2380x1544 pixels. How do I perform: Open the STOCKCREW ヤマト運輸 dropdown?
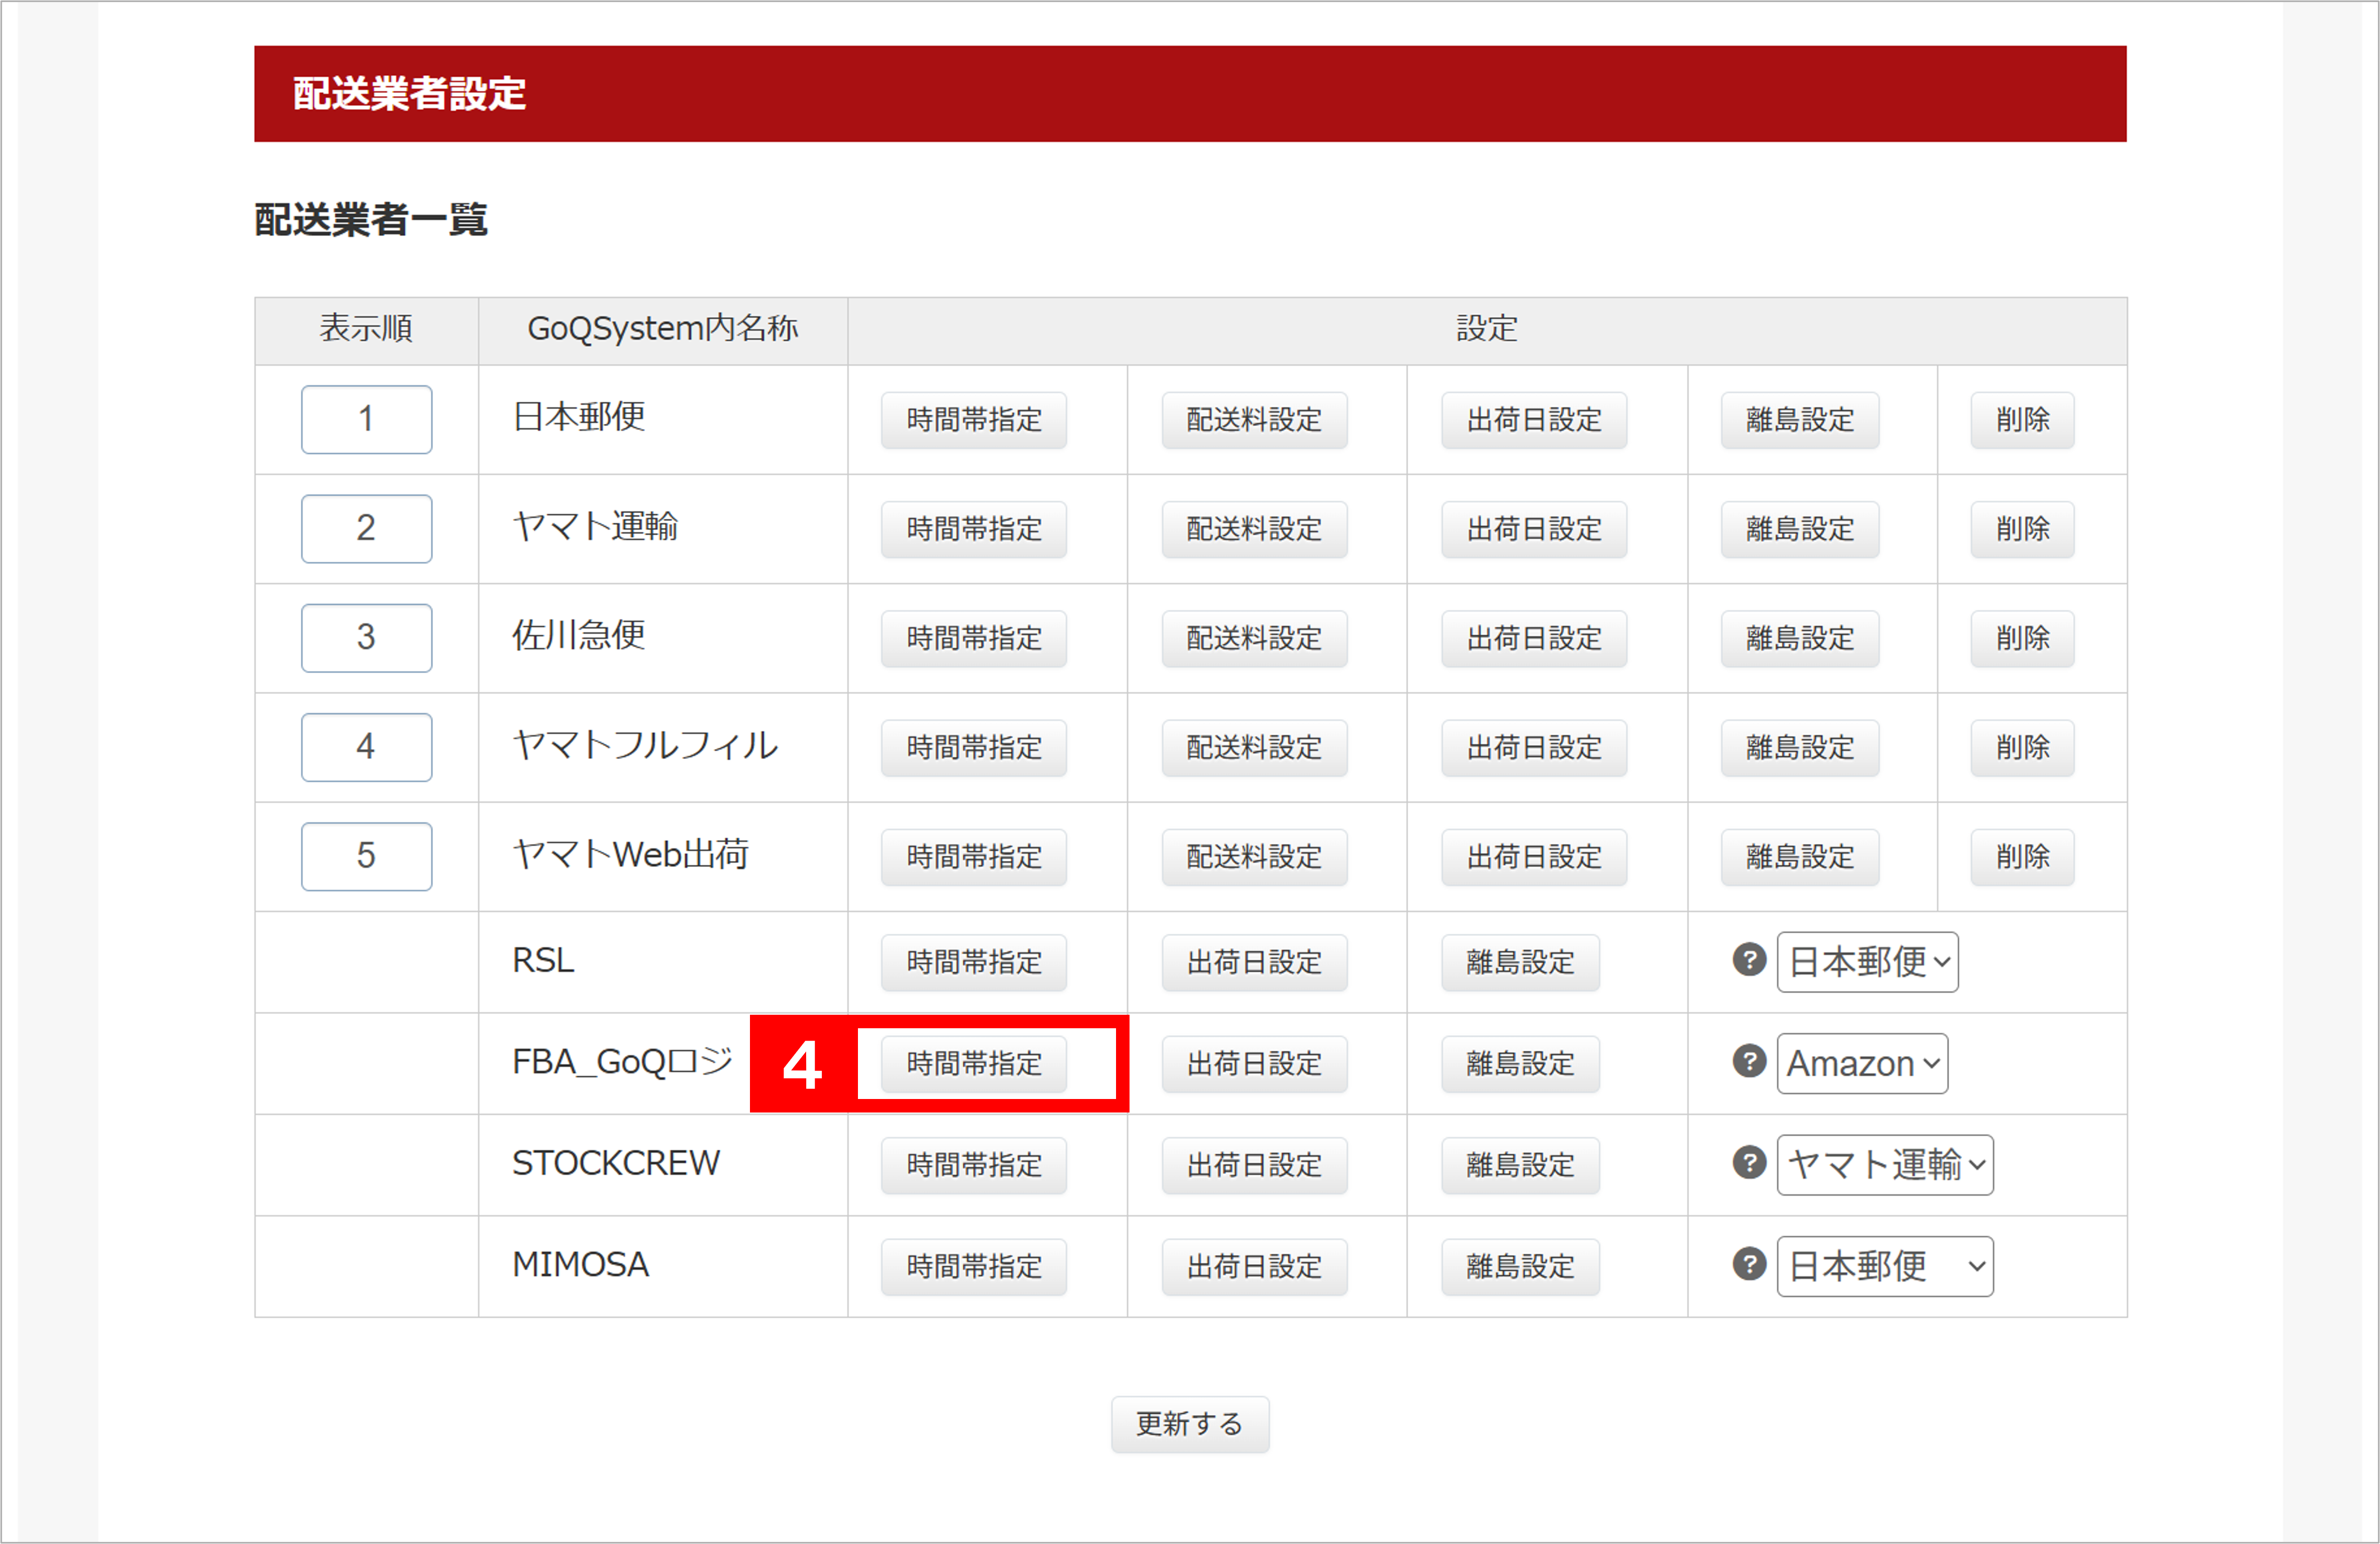1885,1165
